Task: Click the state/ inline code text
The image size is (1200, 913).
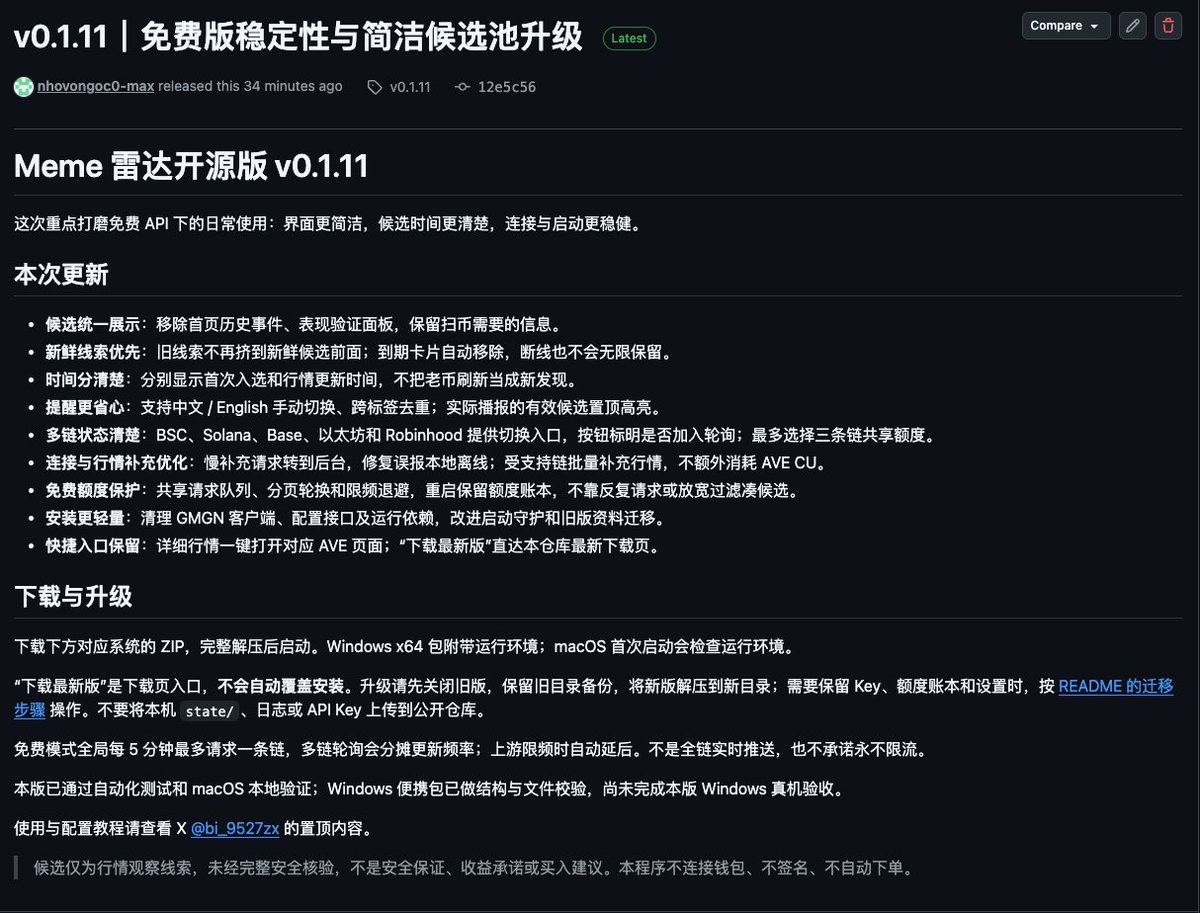Action: coord(210,711)
